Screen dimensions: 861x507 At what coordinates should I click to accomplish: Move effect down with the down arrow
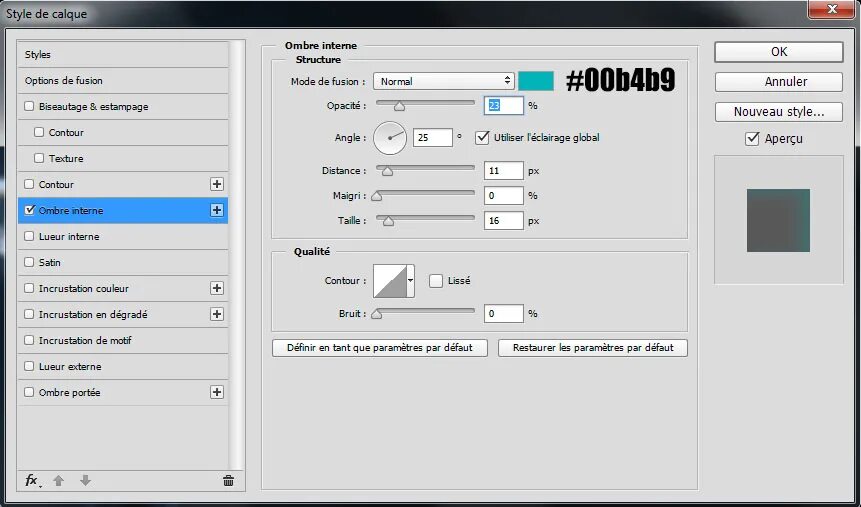(85, 481)
